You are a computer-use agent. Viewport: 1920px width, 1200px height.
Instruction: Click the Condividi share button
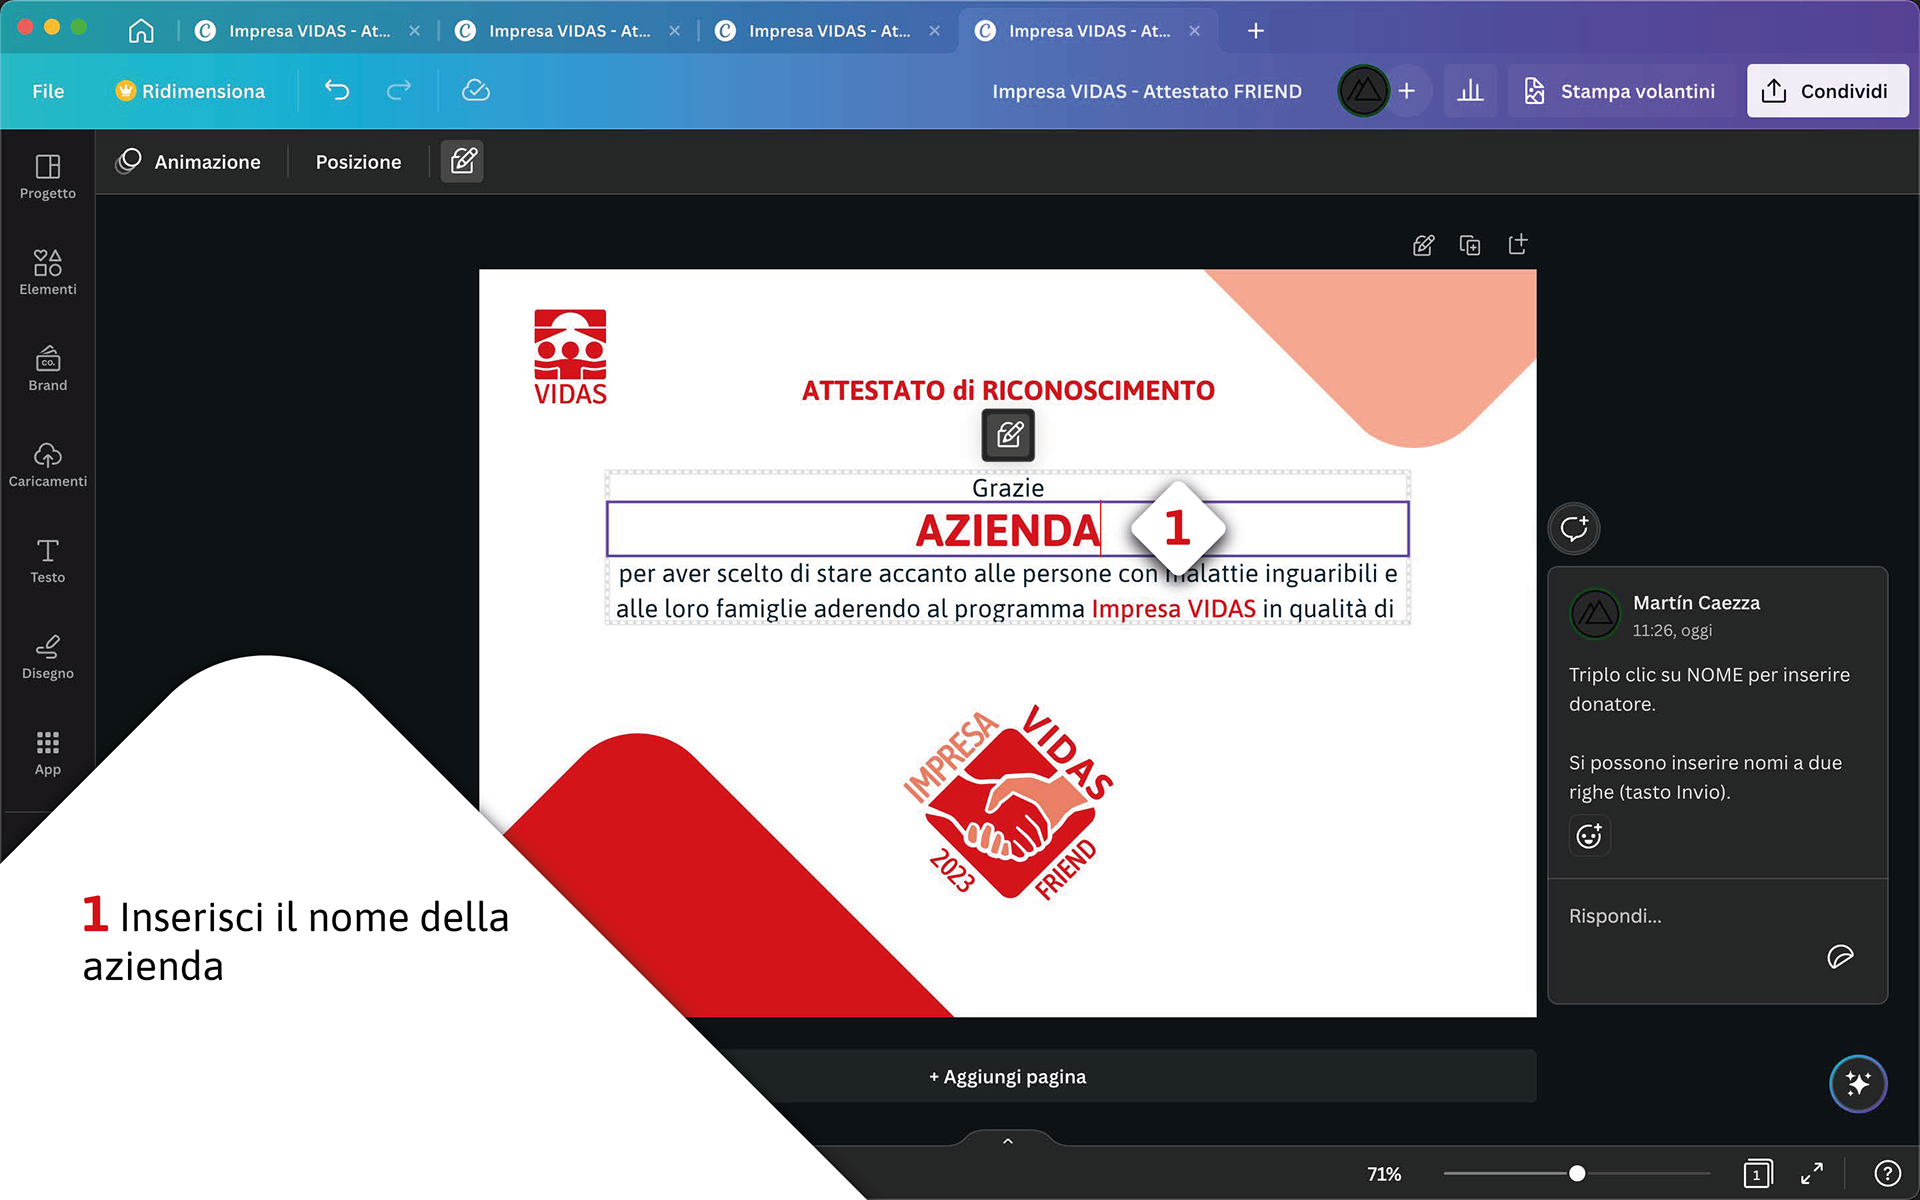[1827, 91]
